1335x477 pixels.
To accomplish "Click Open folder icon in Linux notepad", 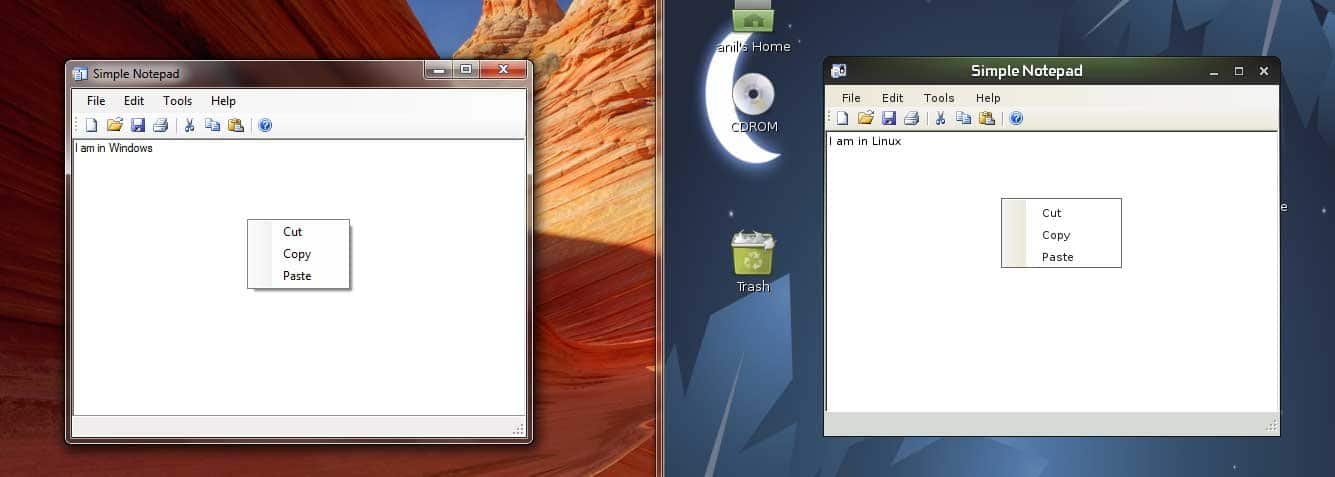I will point(866,118).
